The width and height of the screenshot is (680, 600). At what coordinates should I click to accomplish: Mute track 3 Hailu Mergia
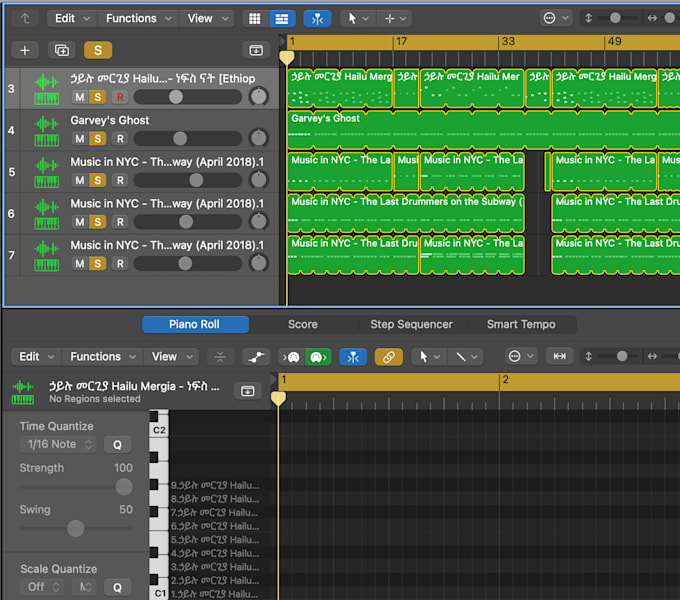click(x=80, y=97)
